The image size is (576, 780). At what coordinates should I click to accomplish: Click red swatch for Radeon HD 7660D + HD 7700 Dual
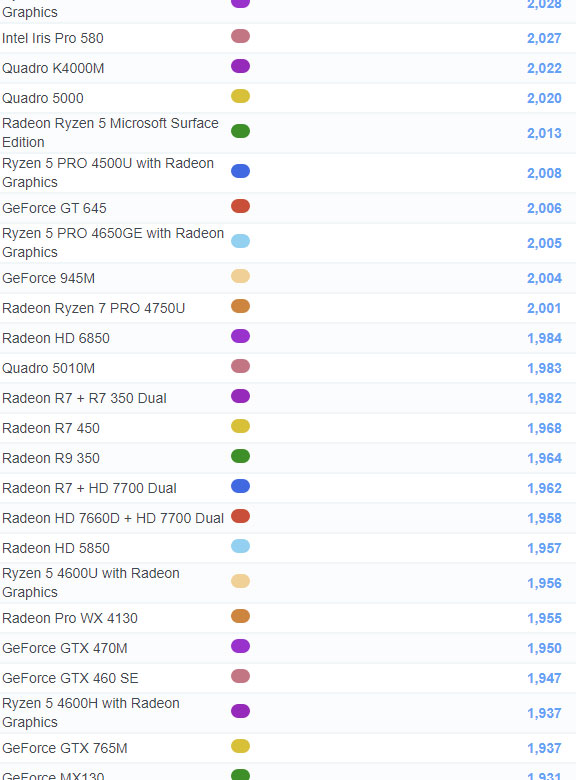point(240,516)
